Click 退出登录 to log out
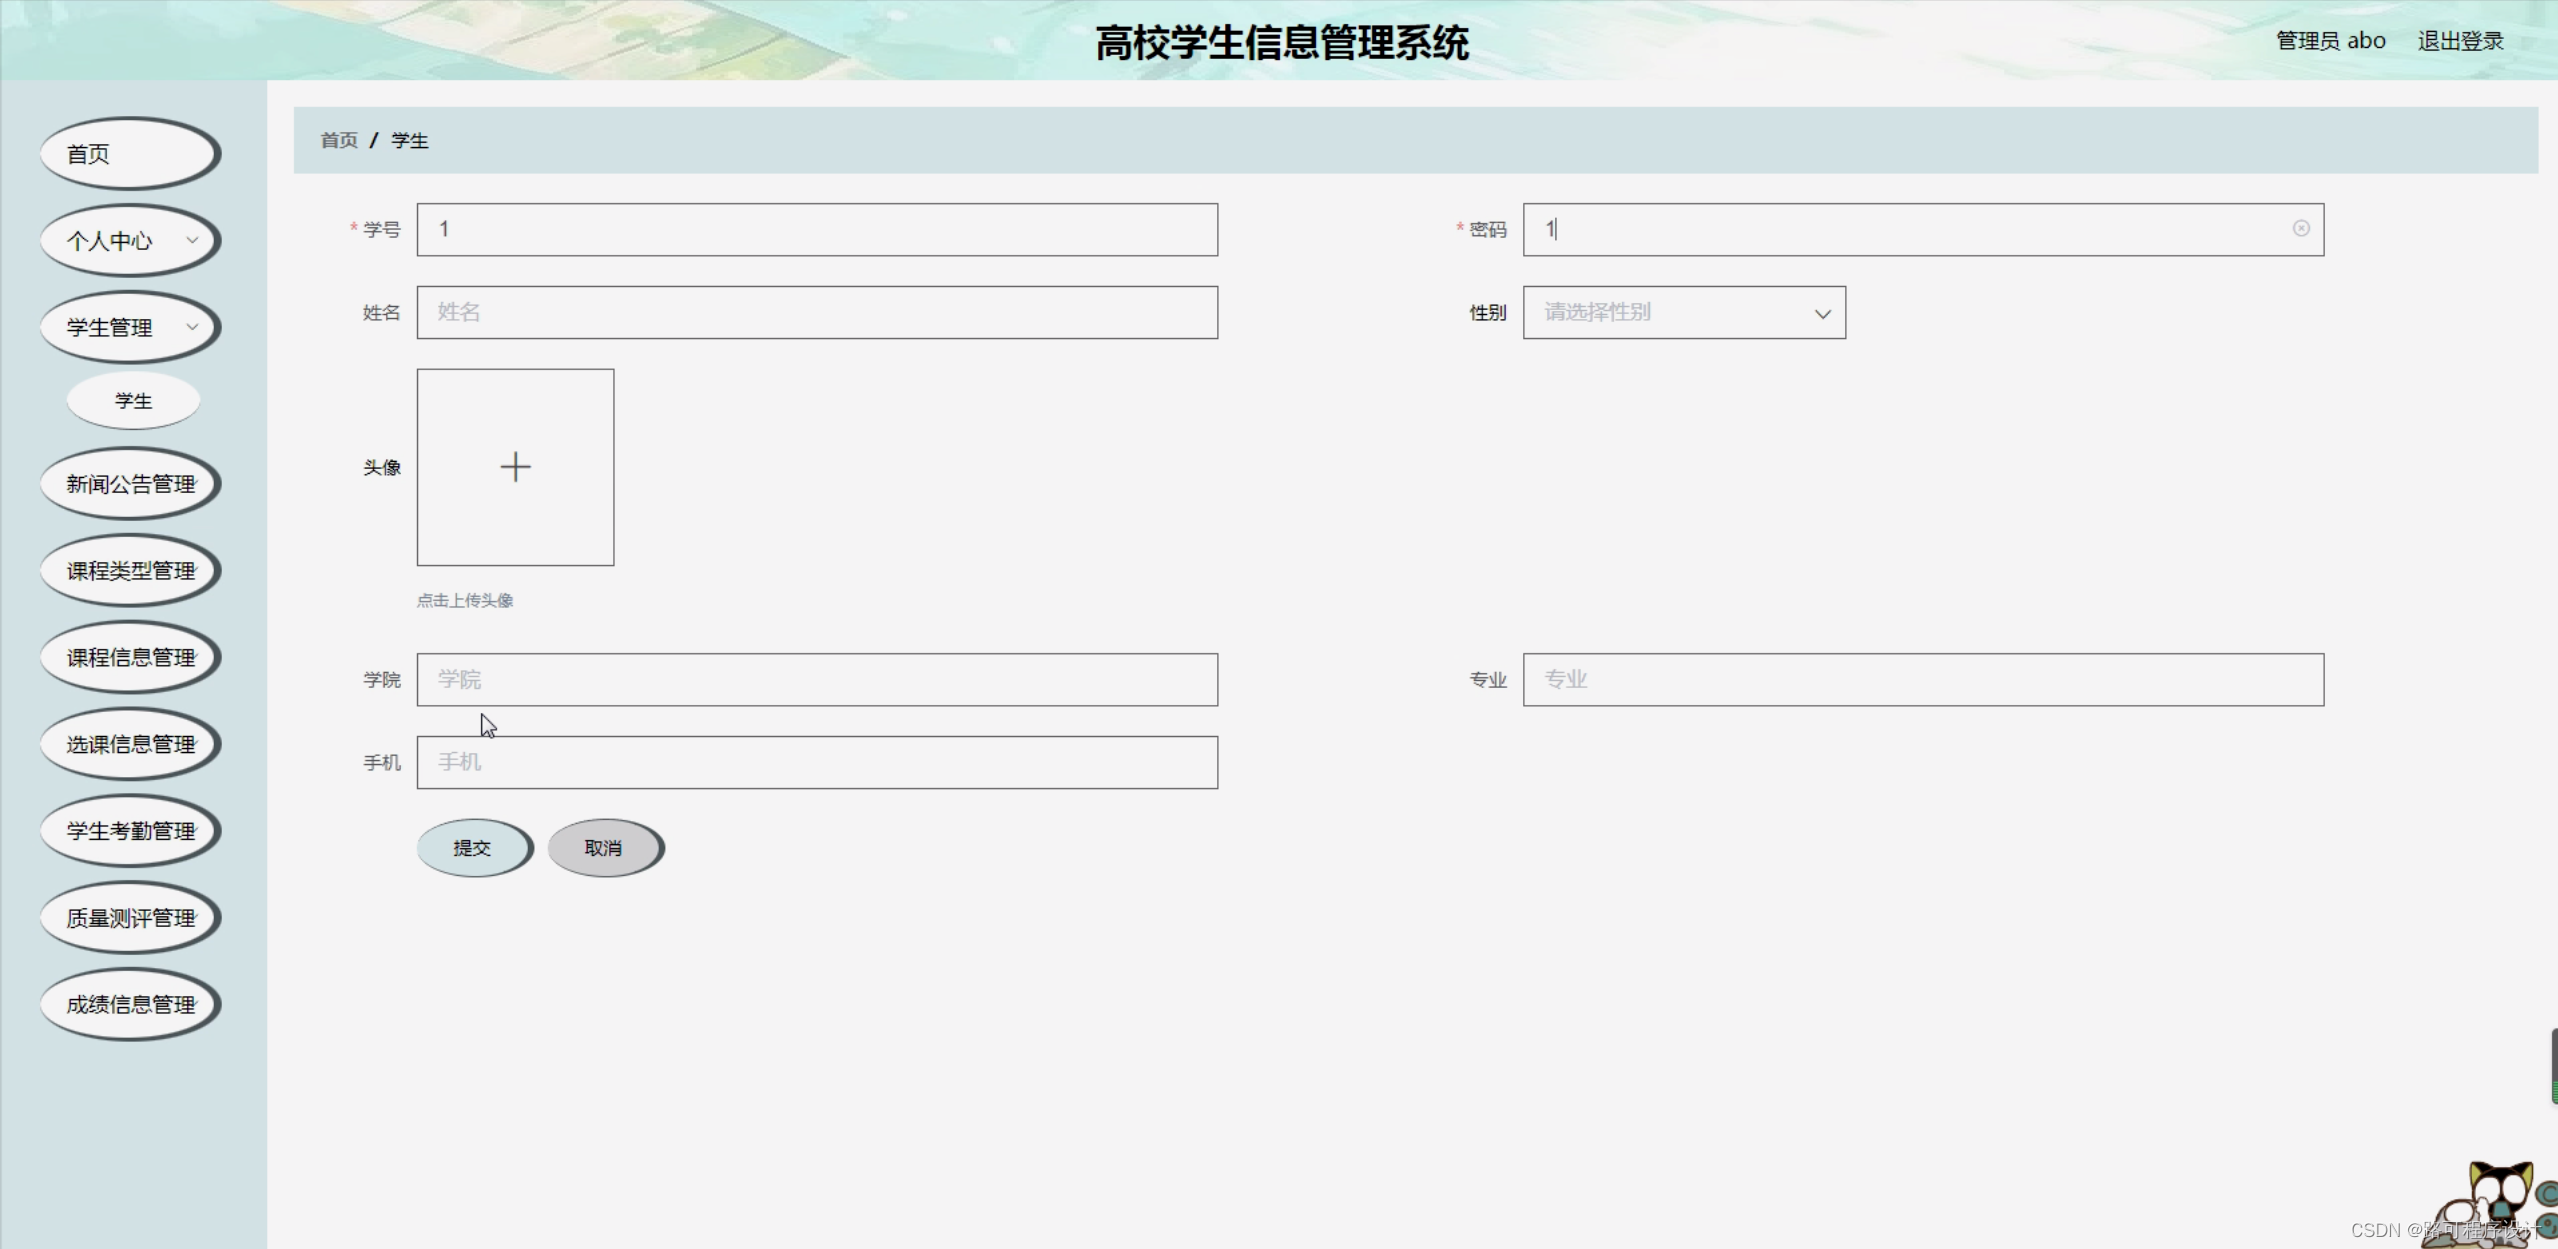Screen dimensions: 2558x1249 (x=2461, y=40)
